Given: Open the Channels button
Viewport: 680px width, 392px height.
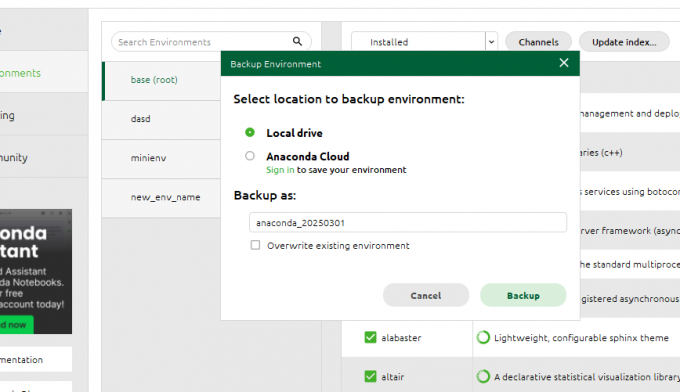Looking at the screenshot, I should click(539, 42).
